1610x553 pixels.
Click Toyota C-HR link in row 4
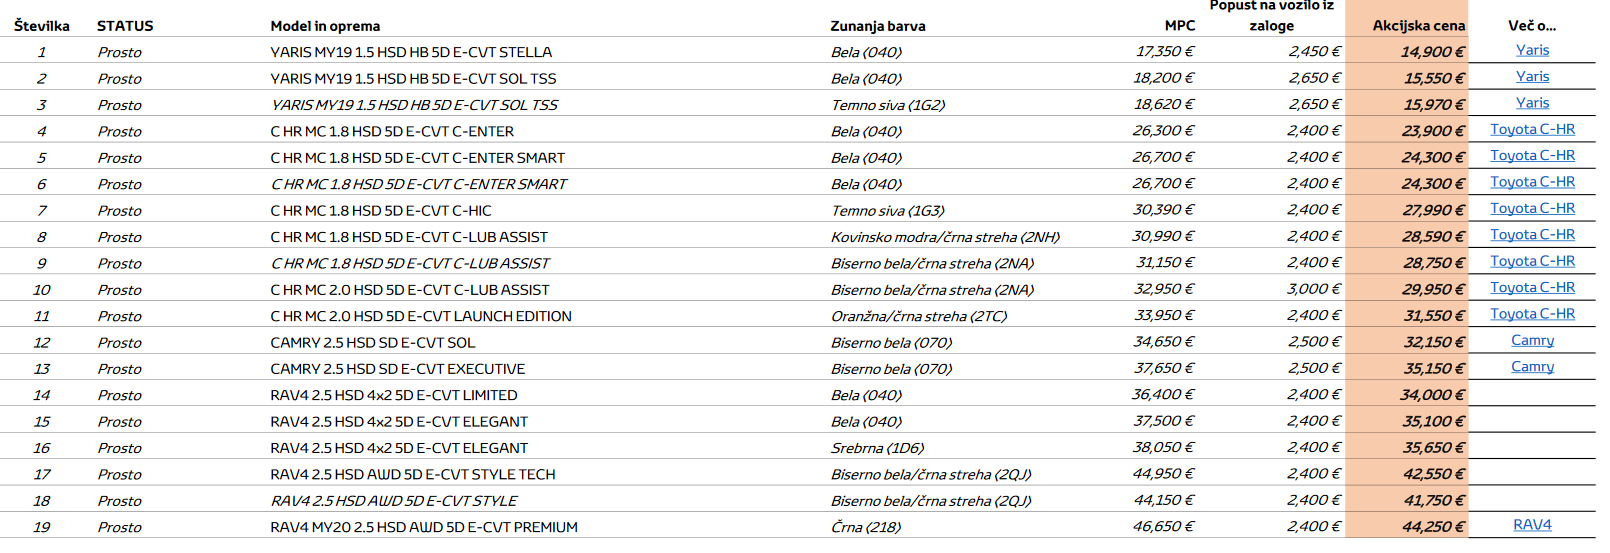tap(1532, 129)
